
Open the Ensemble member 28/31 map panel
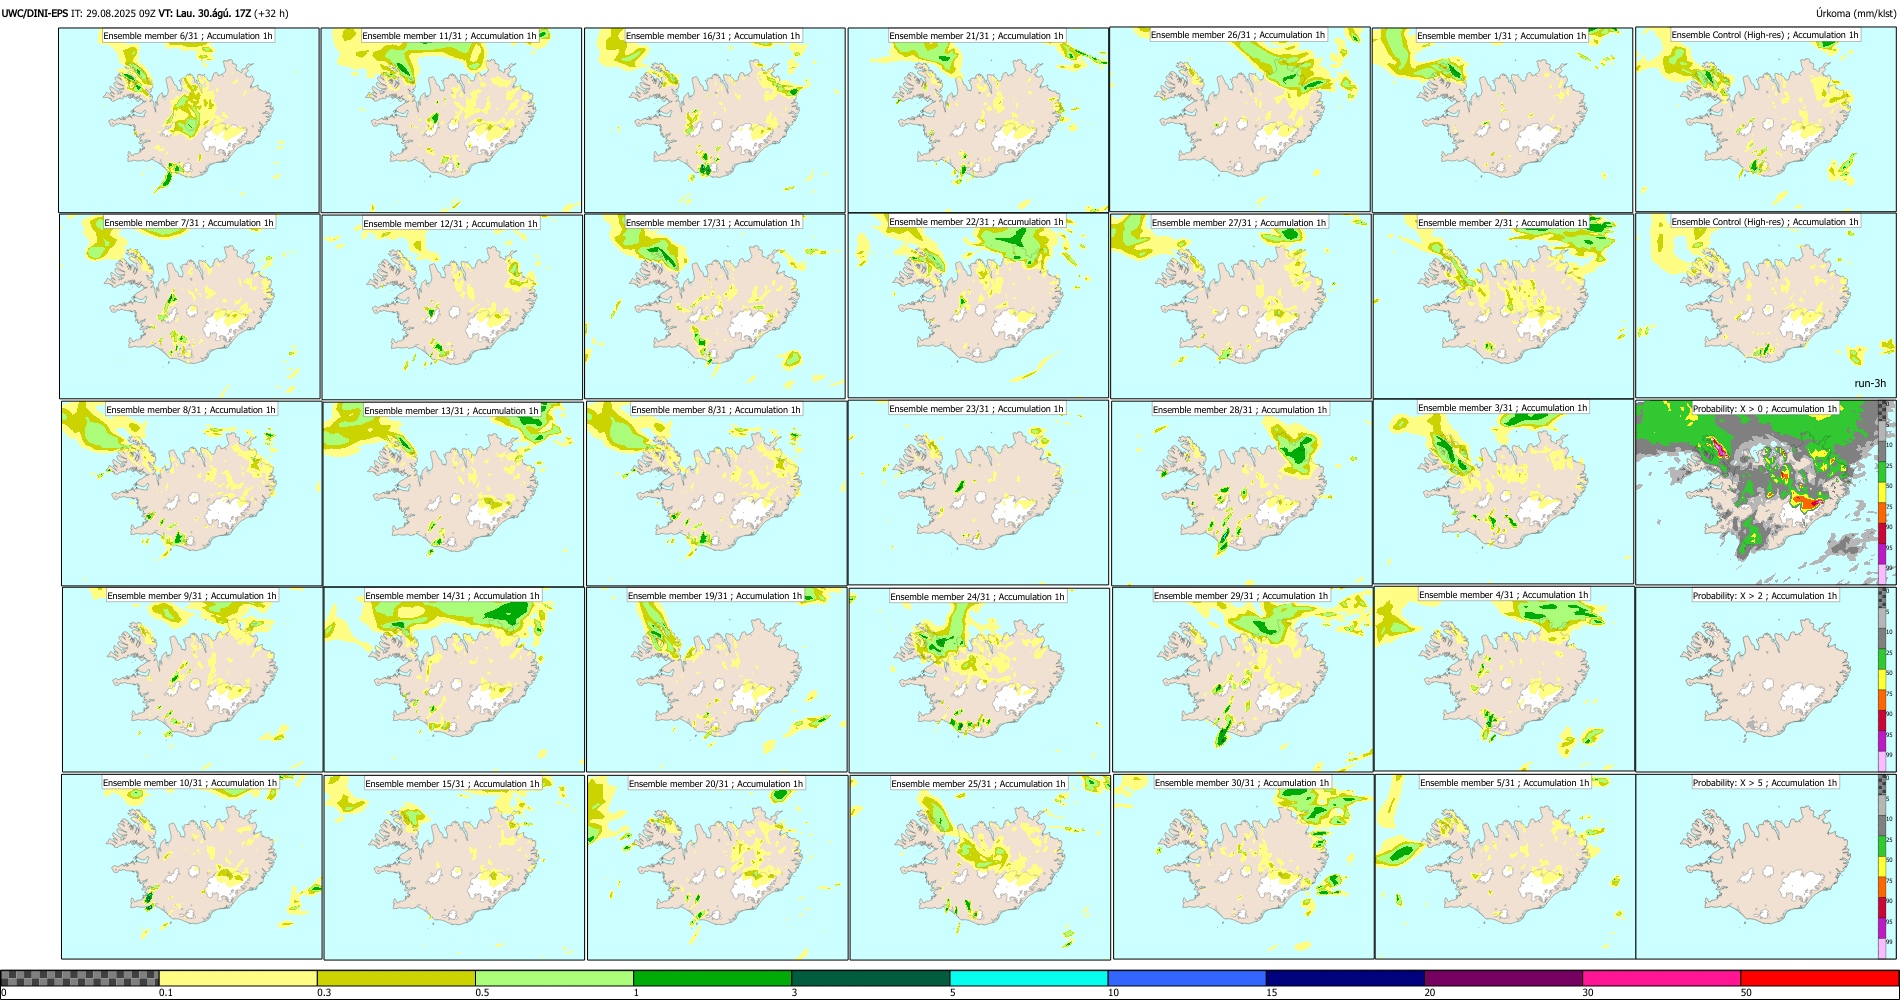1242,493
